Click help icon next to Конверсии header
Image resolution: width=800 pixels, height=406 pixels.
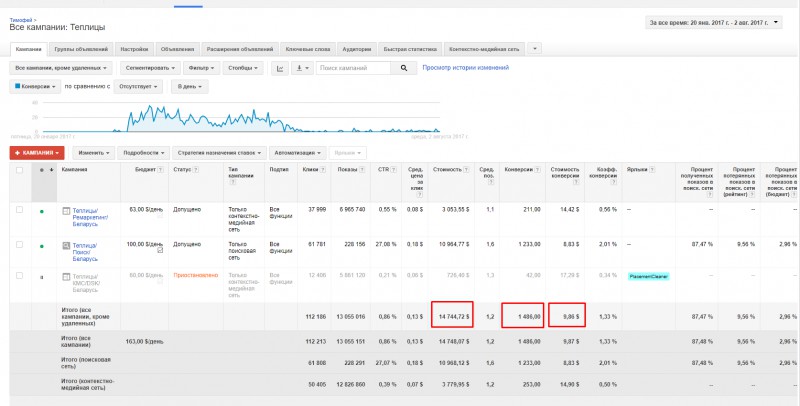point(538,170)
